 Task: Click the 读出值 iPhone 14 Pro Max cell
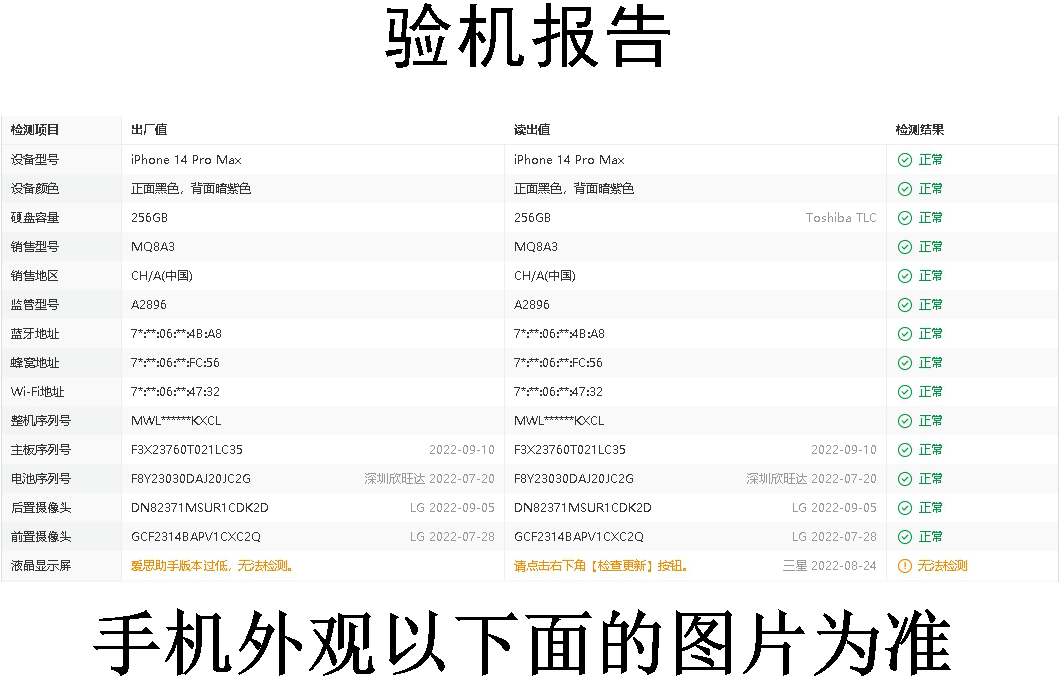point(569,160)
